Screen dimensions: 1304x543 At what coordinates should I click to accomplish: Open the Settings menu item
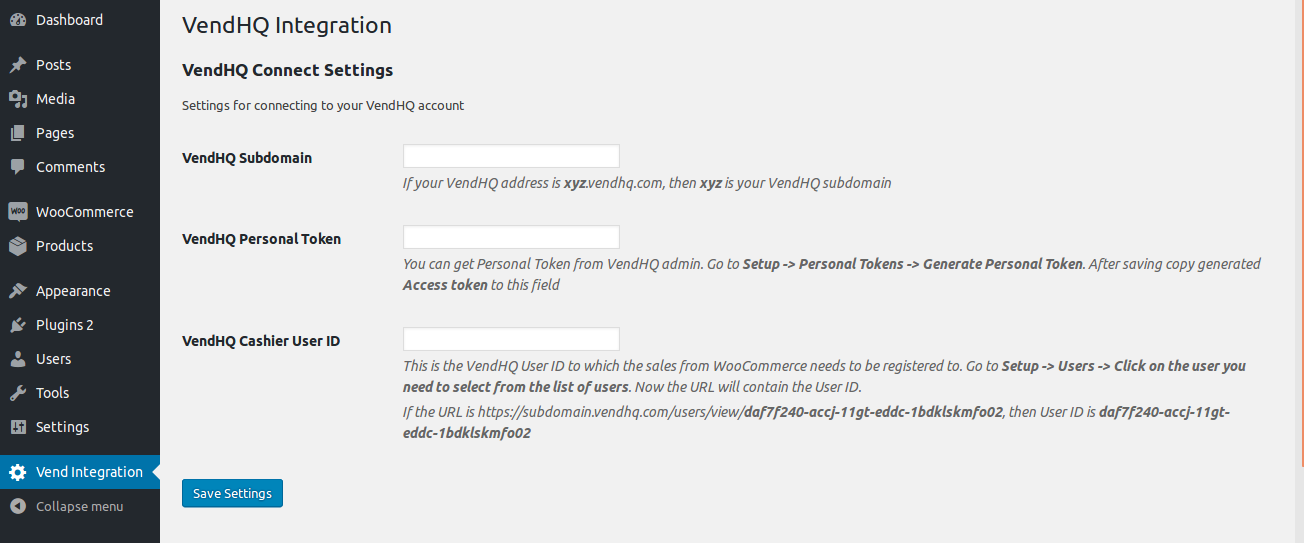62,427
